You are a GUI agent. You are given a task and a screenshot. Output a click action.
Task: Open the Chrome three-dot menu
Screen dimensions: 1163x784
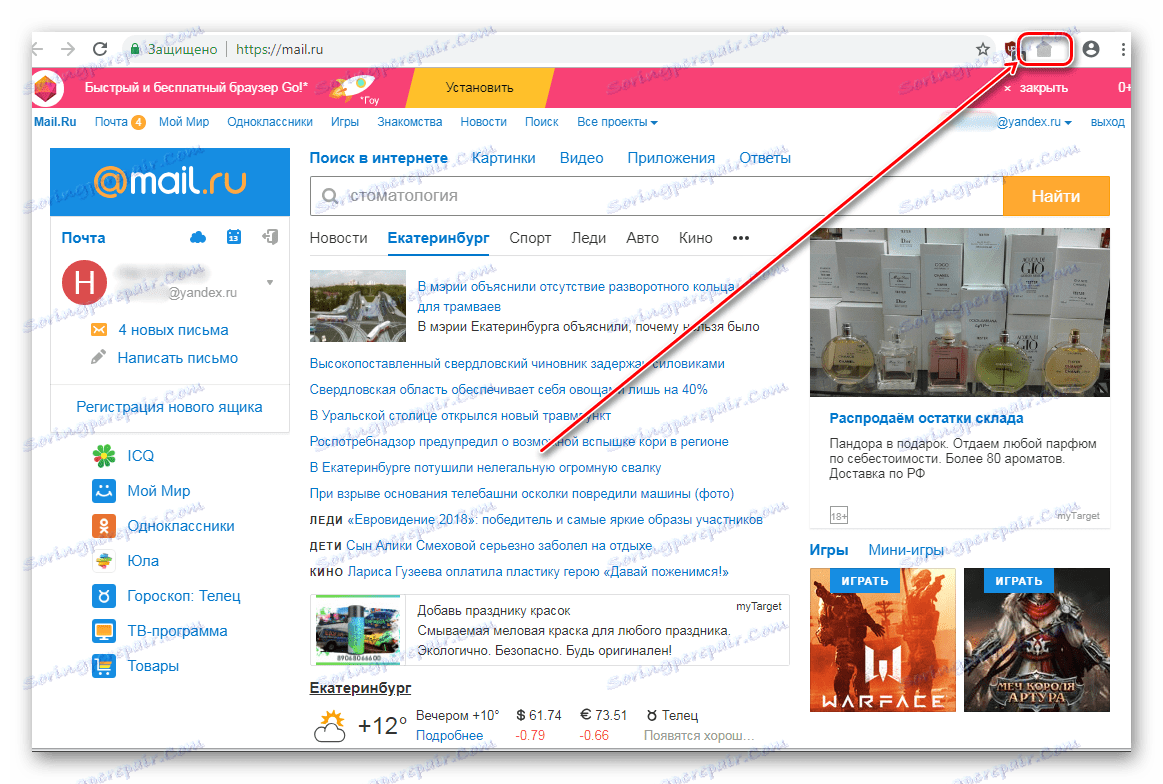(1123, 49)
